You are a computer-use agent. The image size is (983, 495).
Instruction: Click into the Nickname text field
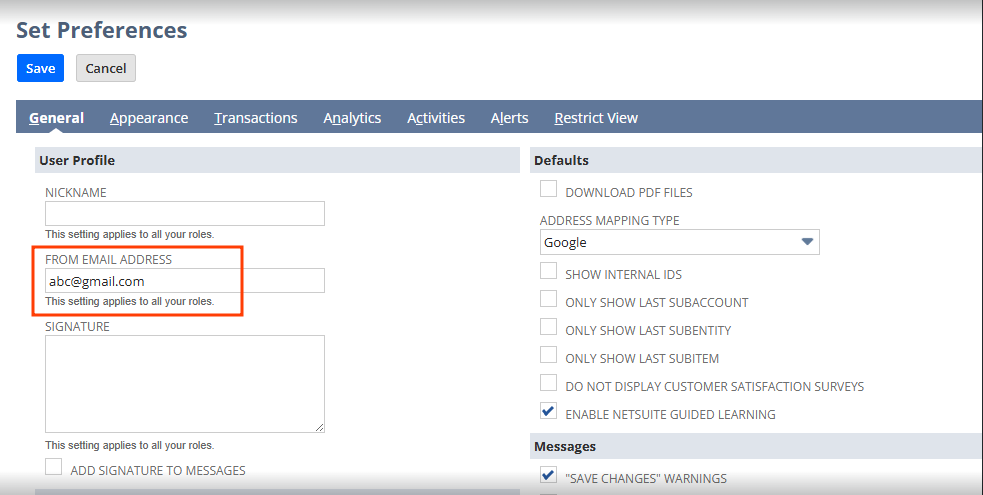click(x=185, y=214)
